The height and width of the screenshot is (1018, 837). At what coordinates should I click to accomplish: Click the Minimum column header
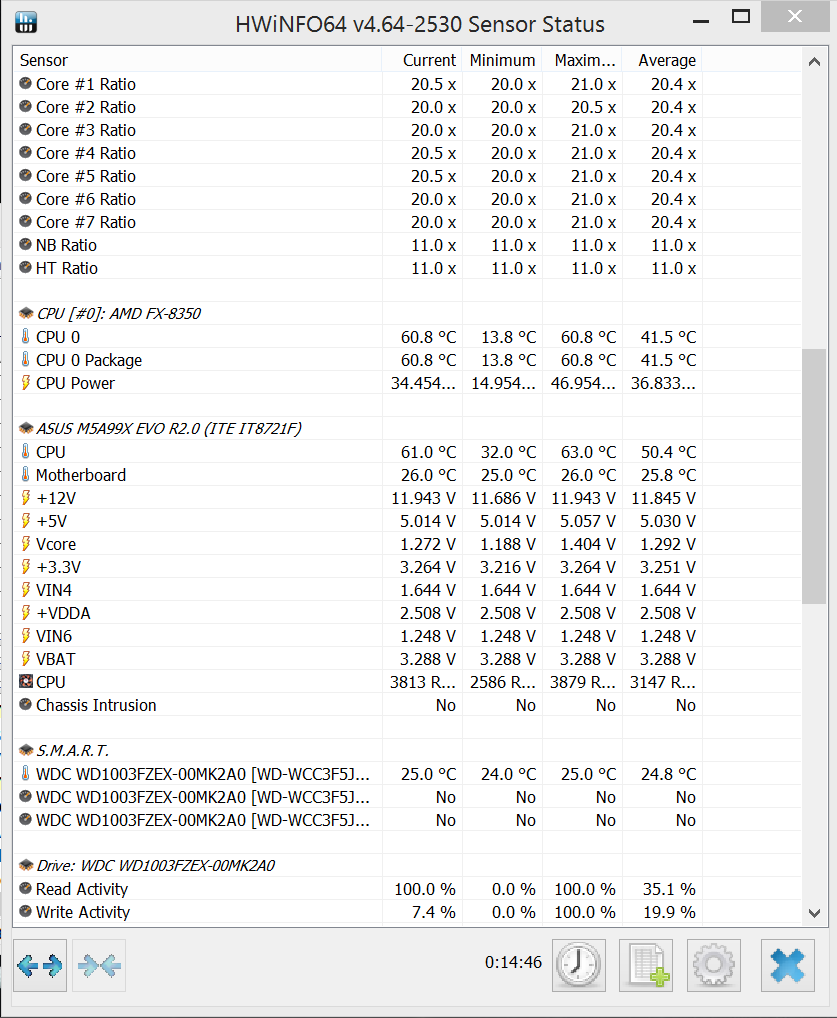(502, 60)
